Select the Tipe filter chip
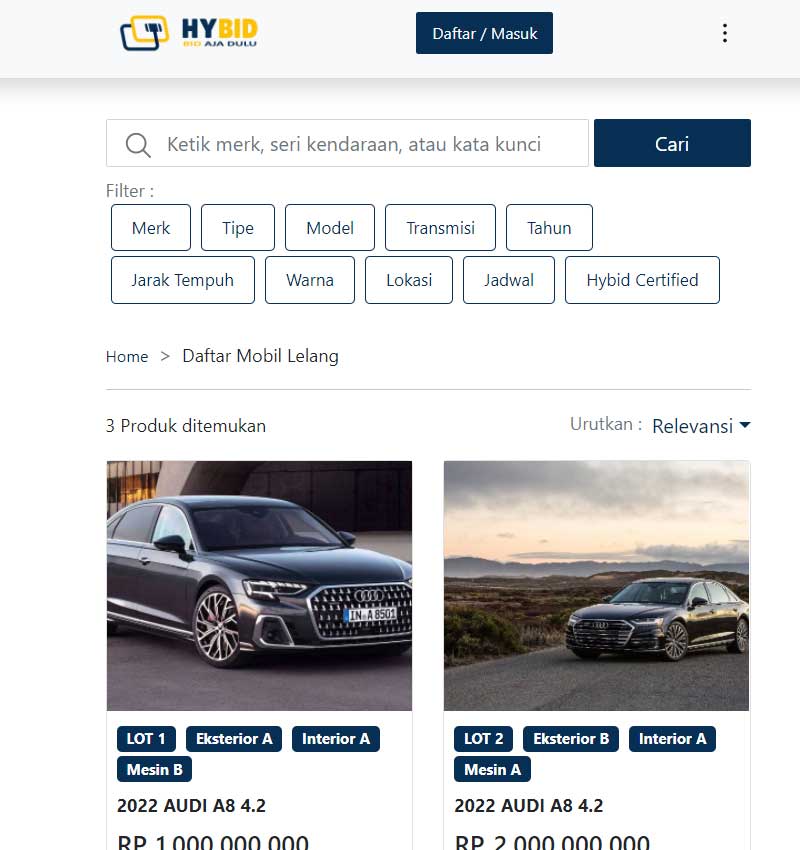800x850 pixels. point(237,228)
